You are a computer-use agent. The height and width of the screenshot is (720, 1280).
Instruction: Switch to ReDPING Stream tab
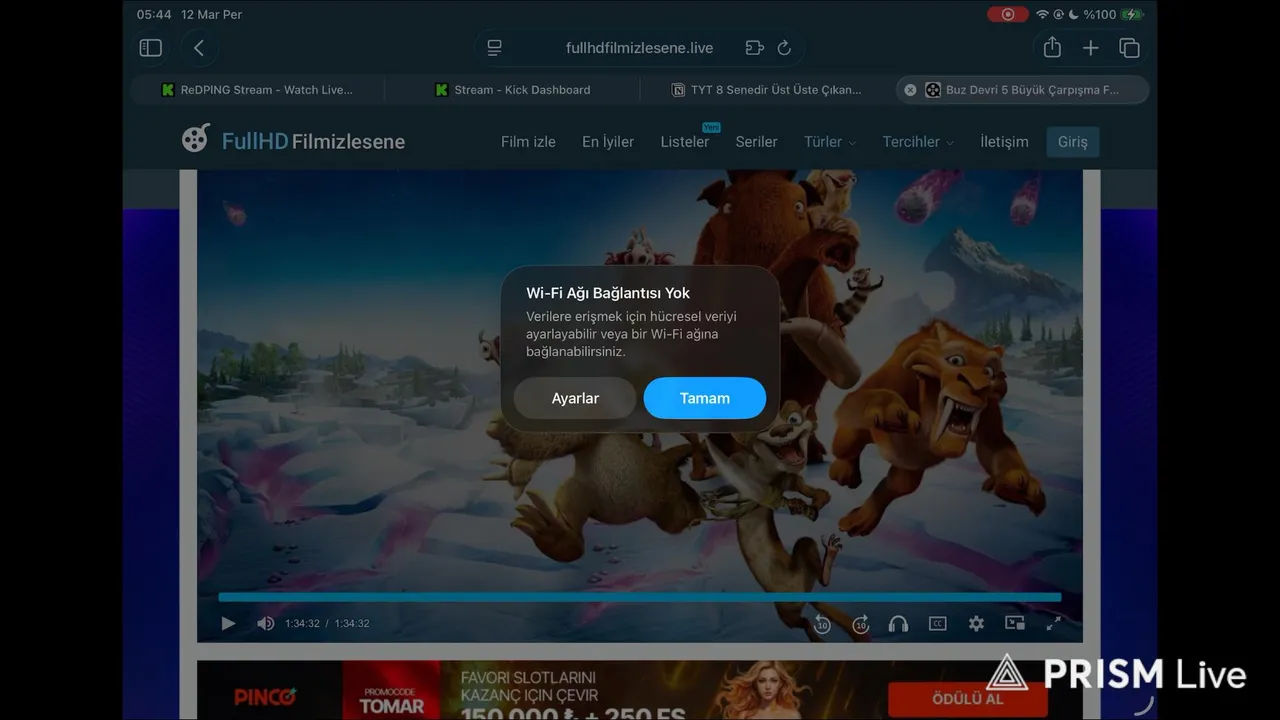click(257, 90)
